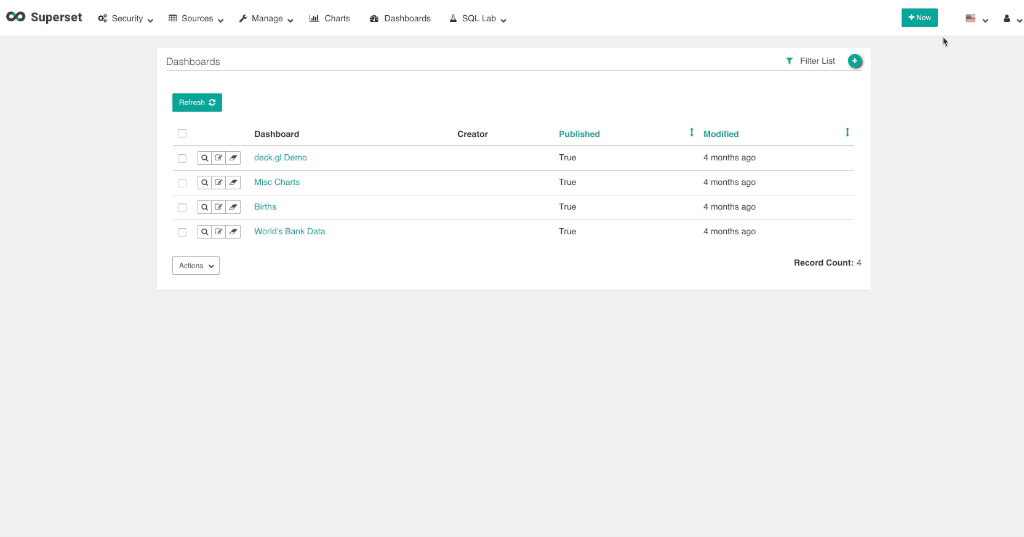Viewport: 1024px width, 537px height.
Task: Open the language flag dropdown
Action: tap(976, 18)
